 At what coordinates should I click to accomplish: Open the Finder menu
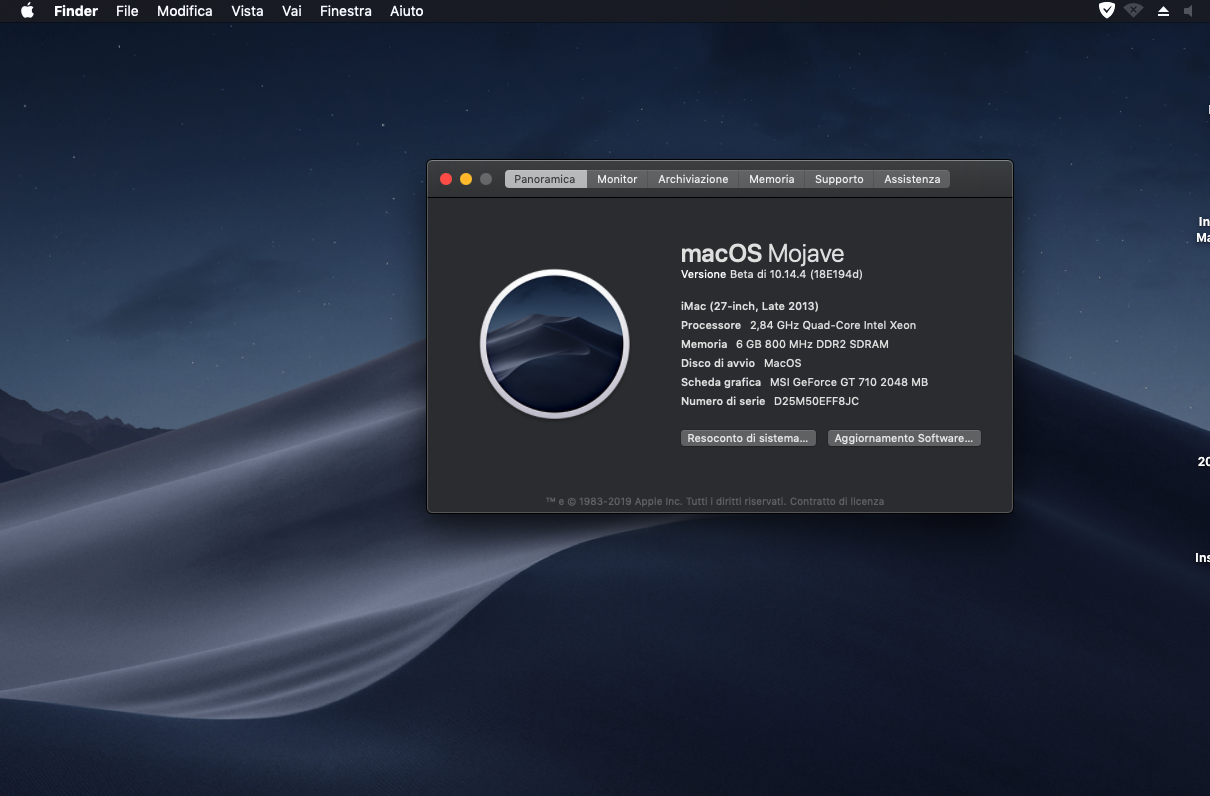click(x=76, y=11)
